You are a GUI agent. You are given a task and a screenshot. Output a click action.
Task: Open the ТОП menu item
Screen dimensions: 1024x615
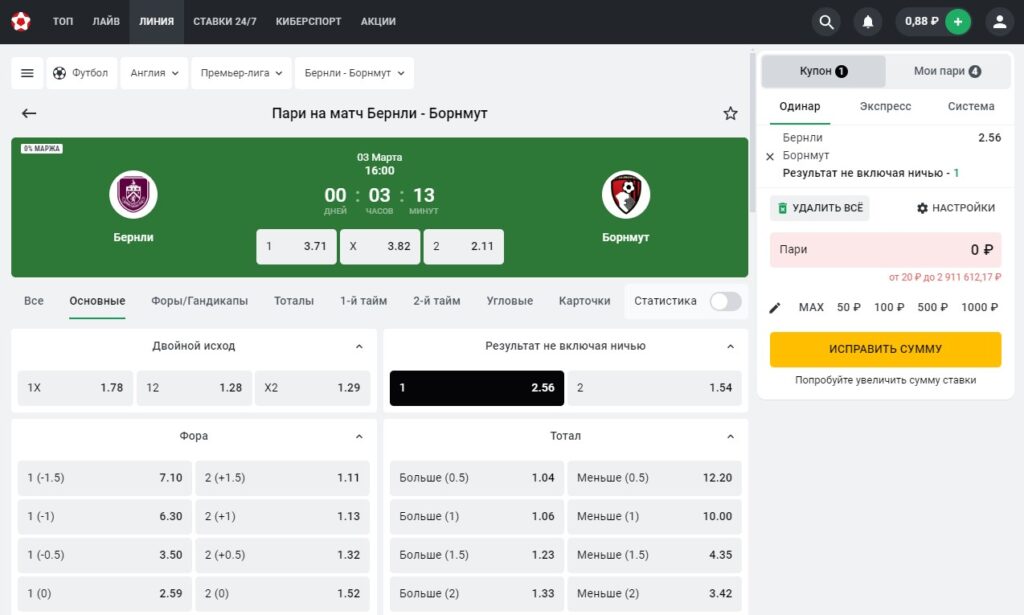[63, 22]
